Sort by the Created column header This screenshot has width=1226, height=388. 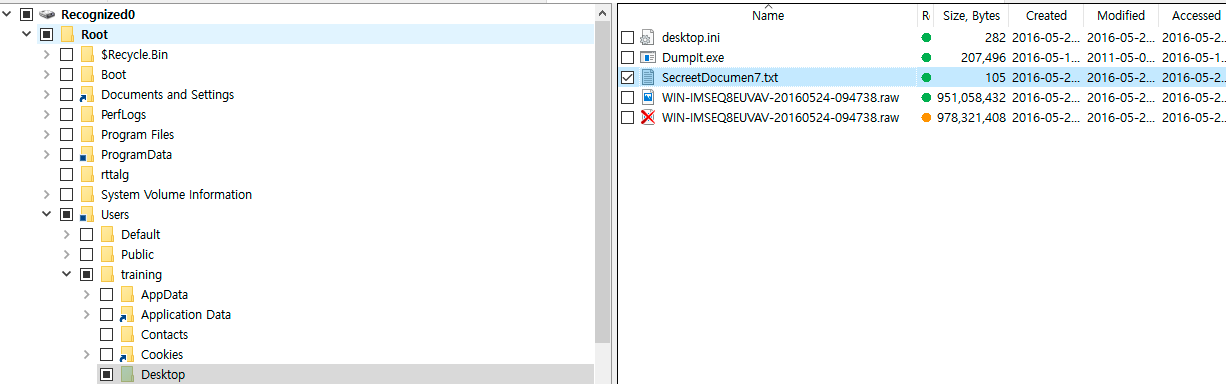[1046, 15]
